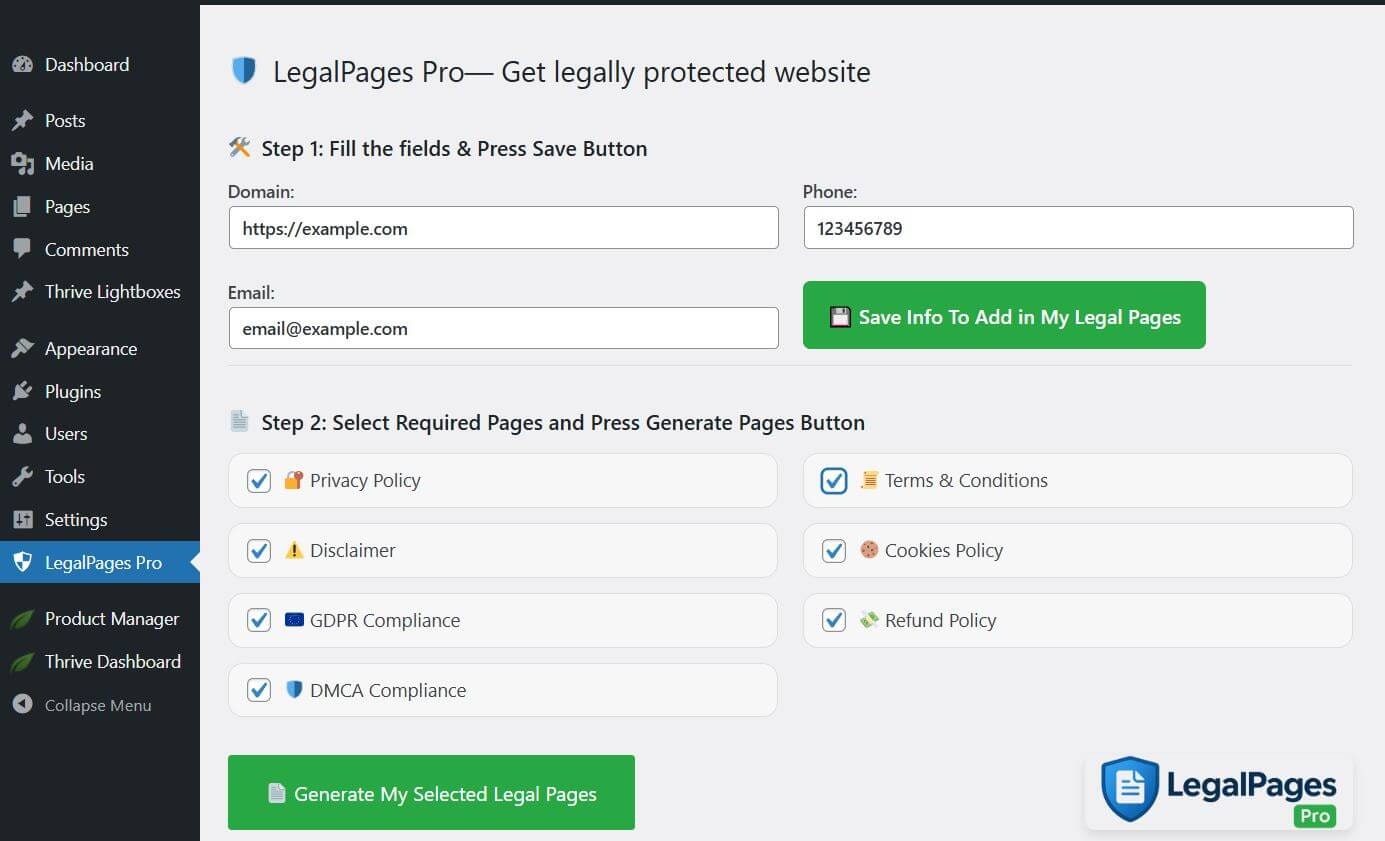Toggle the DMCA Compliance selection
The height and width of the screenshot is (841, 1385).
tap(258, 690)
